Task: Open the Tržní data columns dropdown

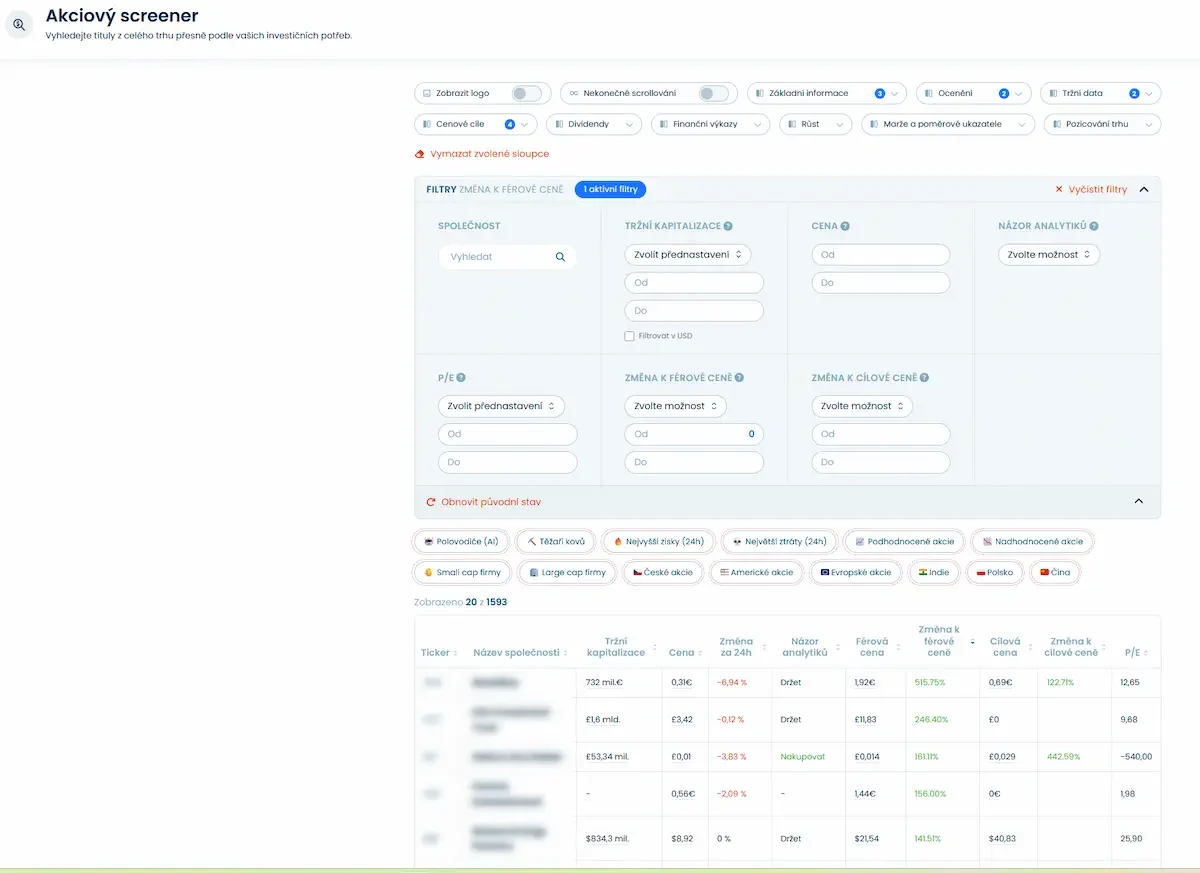Action: tap(1101, 93)
